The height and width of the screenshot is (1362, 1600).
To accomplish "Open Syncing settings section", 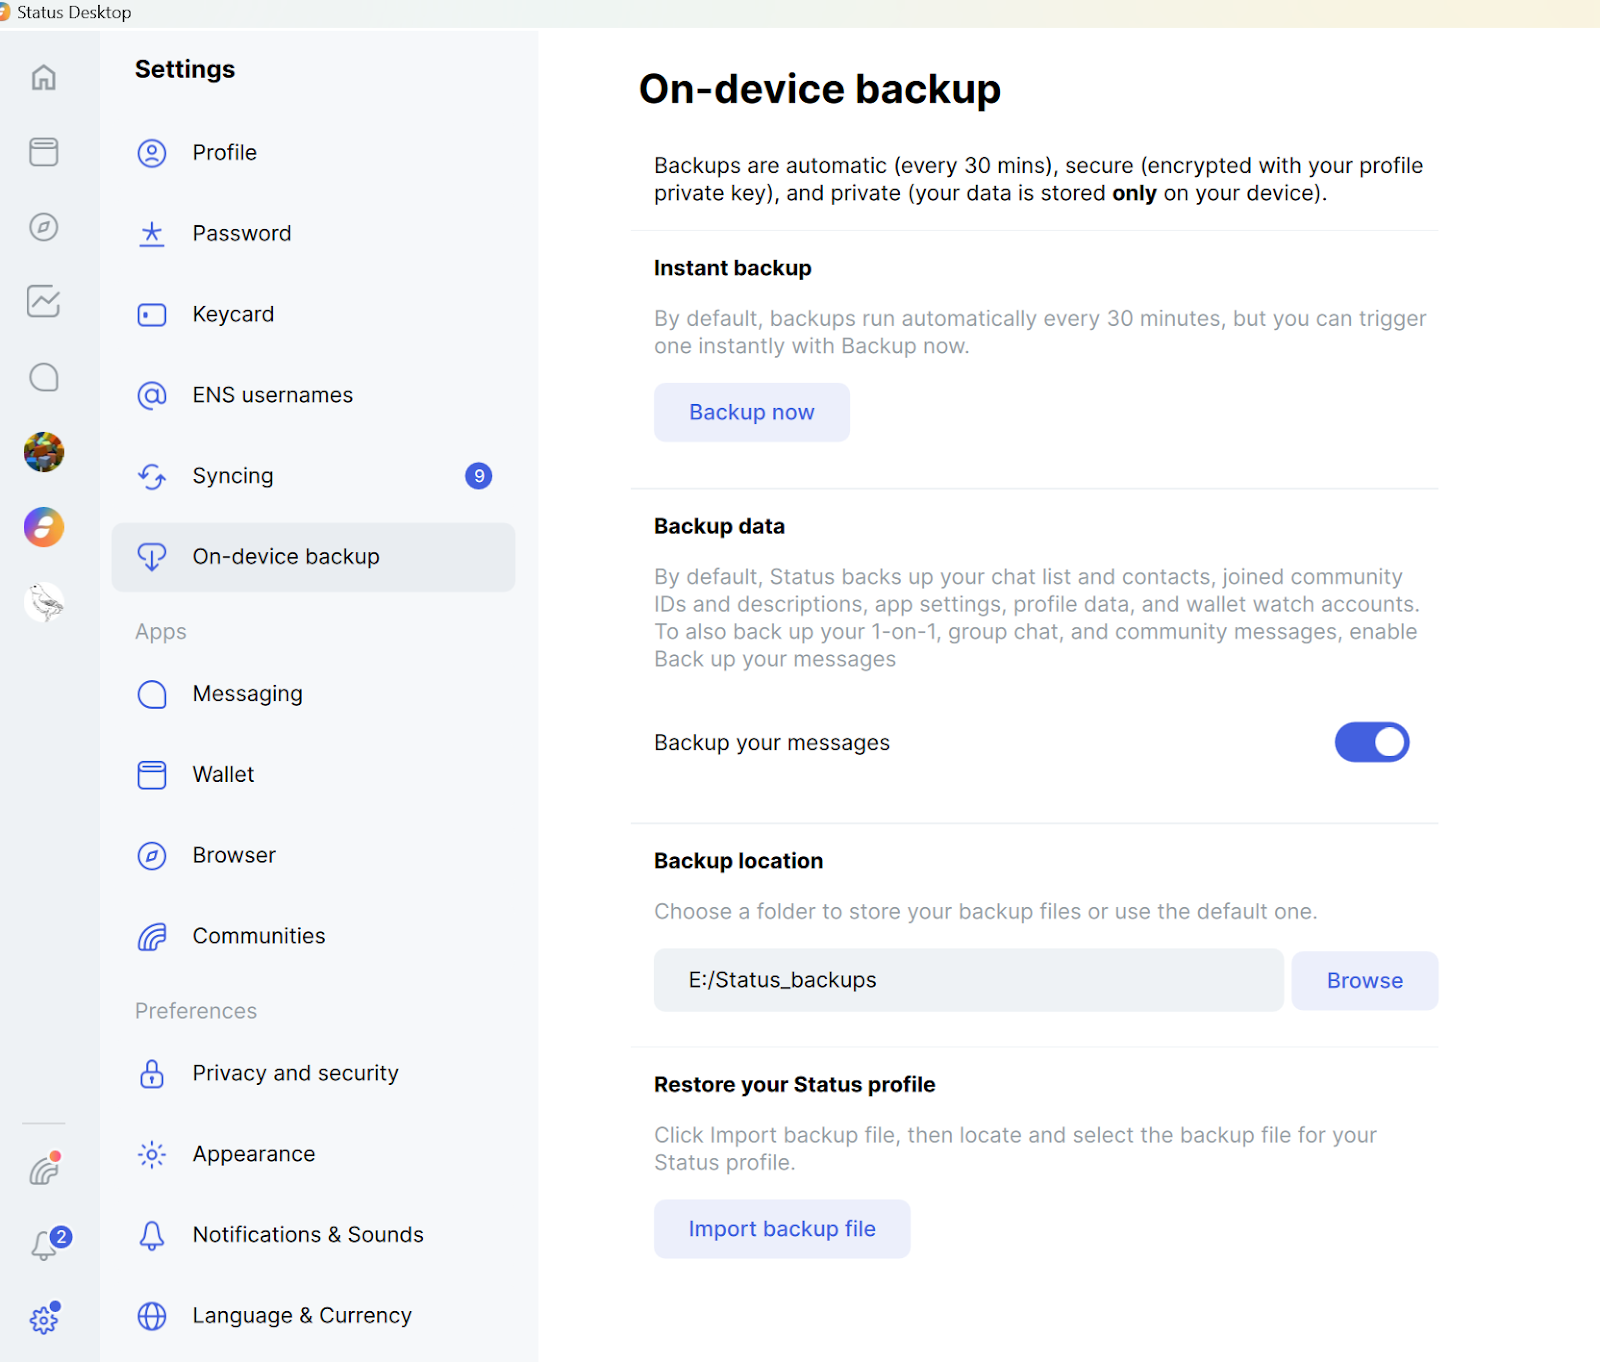I will pos(232,476).
